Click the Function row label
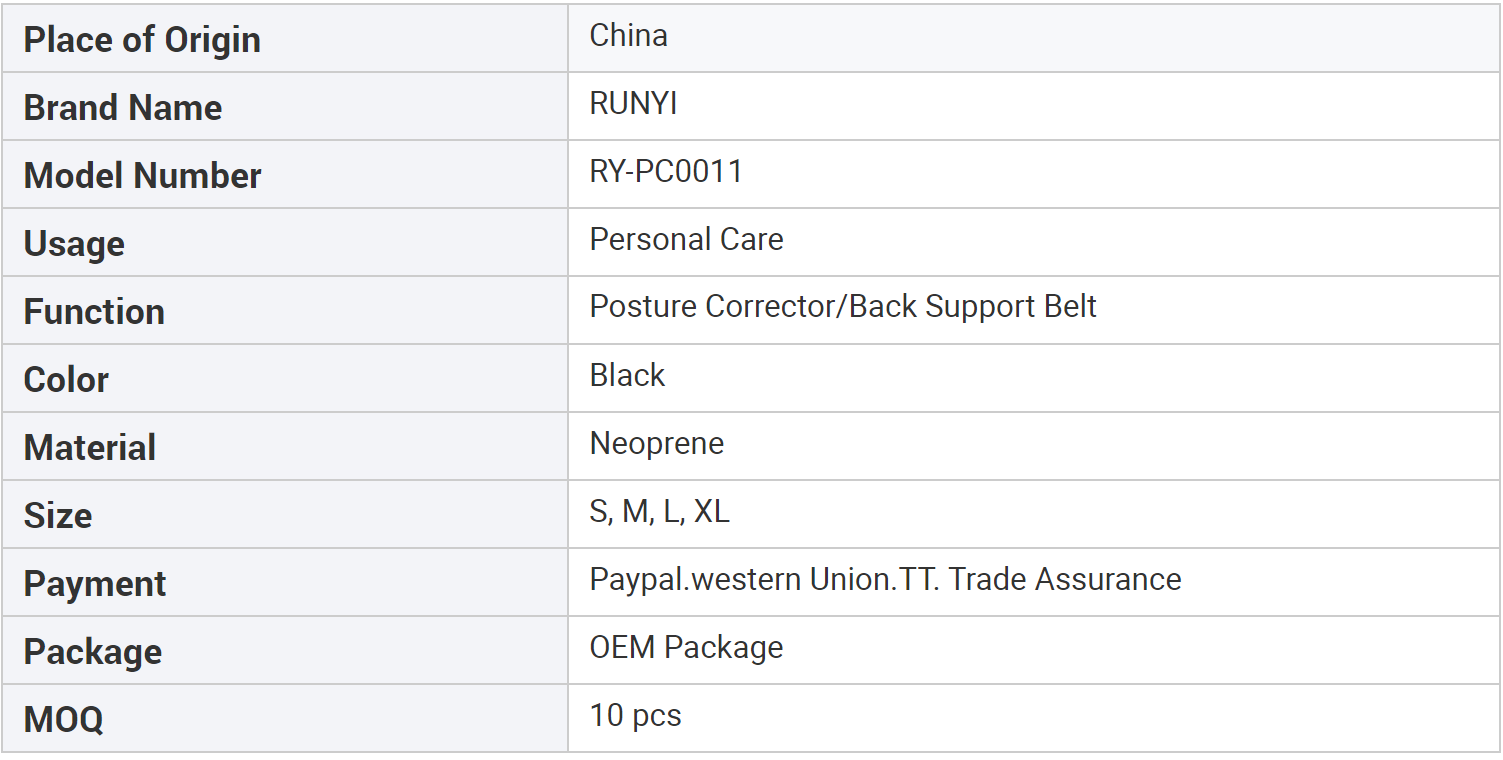The height and width of the screenshot is (760, 1503). pos(94,312)
